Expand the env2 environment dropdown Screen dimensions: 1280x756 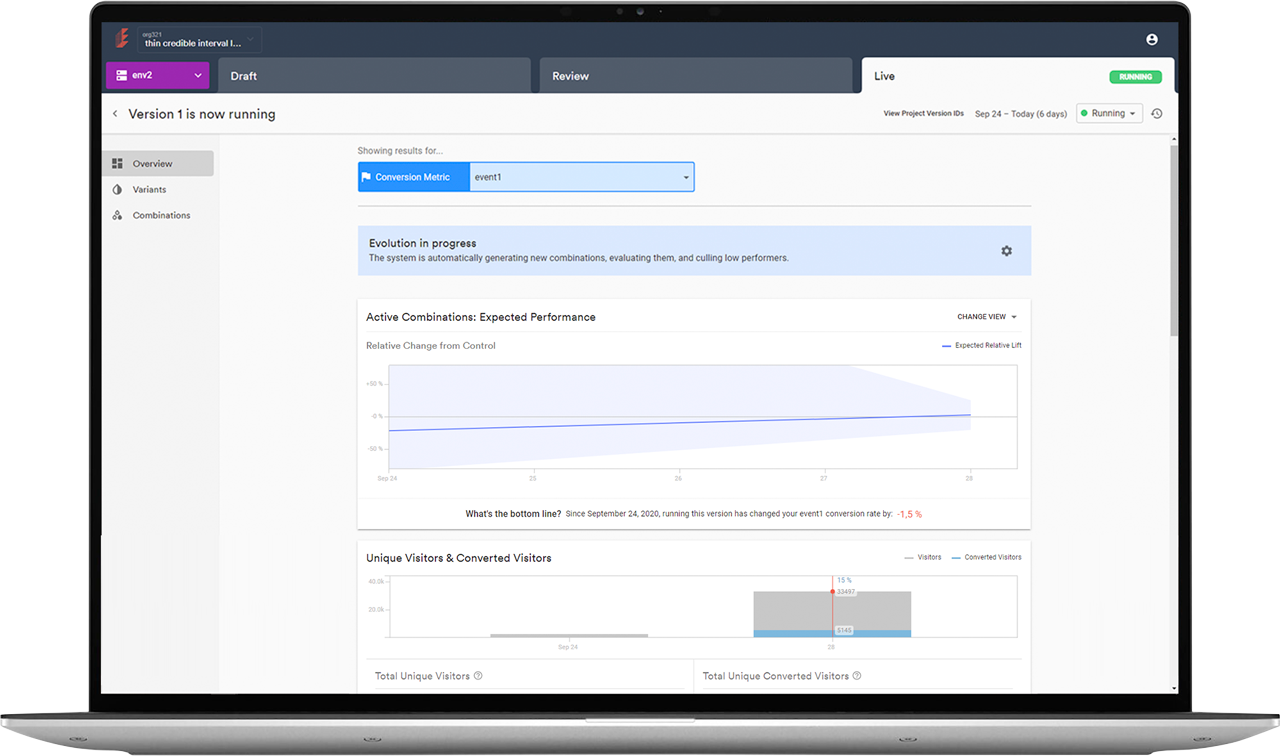(x=198, y=76)
